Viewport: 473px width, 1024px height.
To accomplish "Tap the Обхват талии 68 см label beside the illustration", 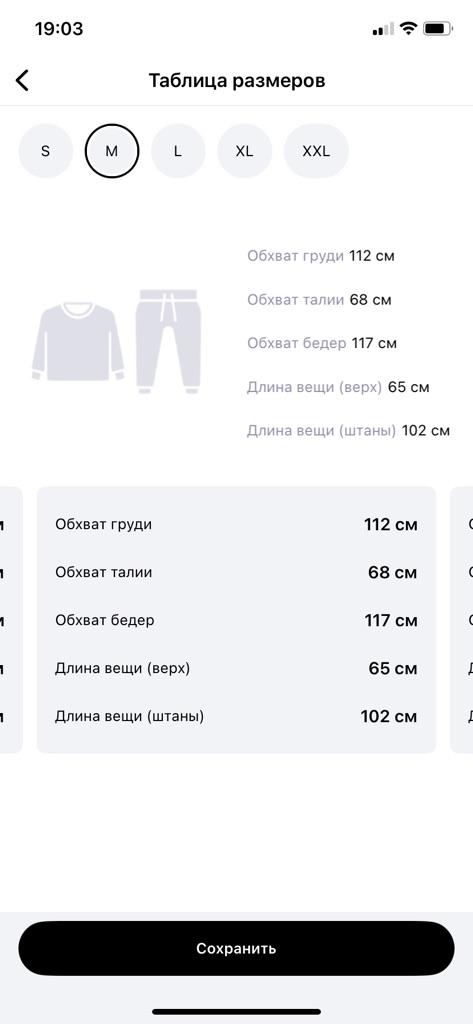I will (319, 300).
